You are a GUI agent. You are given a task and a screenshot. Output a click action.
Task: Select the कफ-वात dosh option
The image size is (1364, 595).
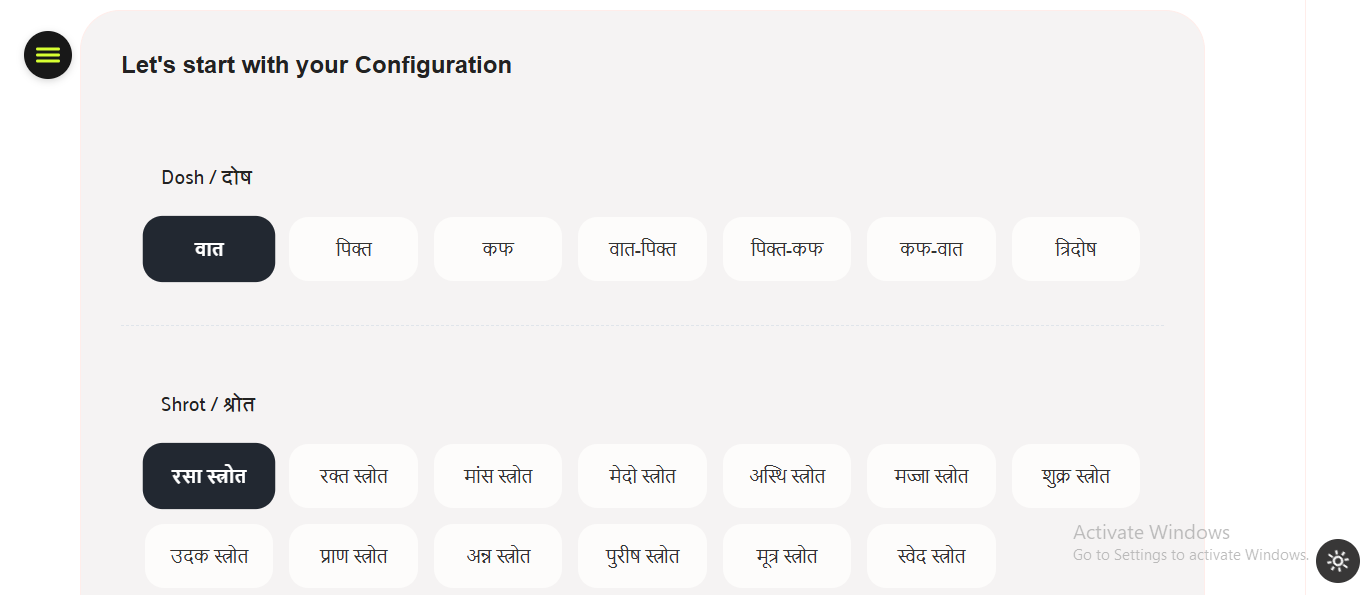coord(931,249)
